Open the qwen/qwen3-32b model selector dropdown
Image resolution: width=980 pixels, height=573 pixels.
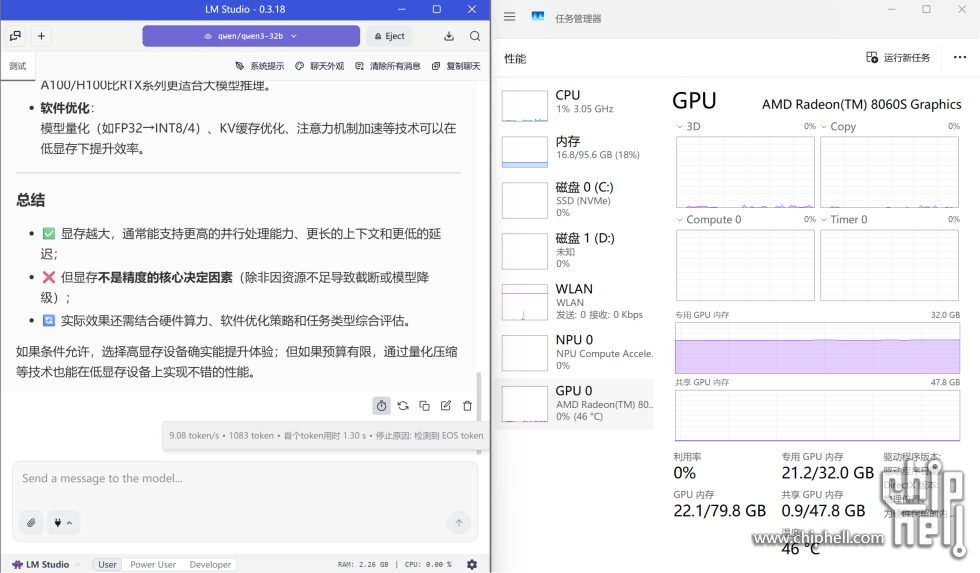tap(251, 36)
